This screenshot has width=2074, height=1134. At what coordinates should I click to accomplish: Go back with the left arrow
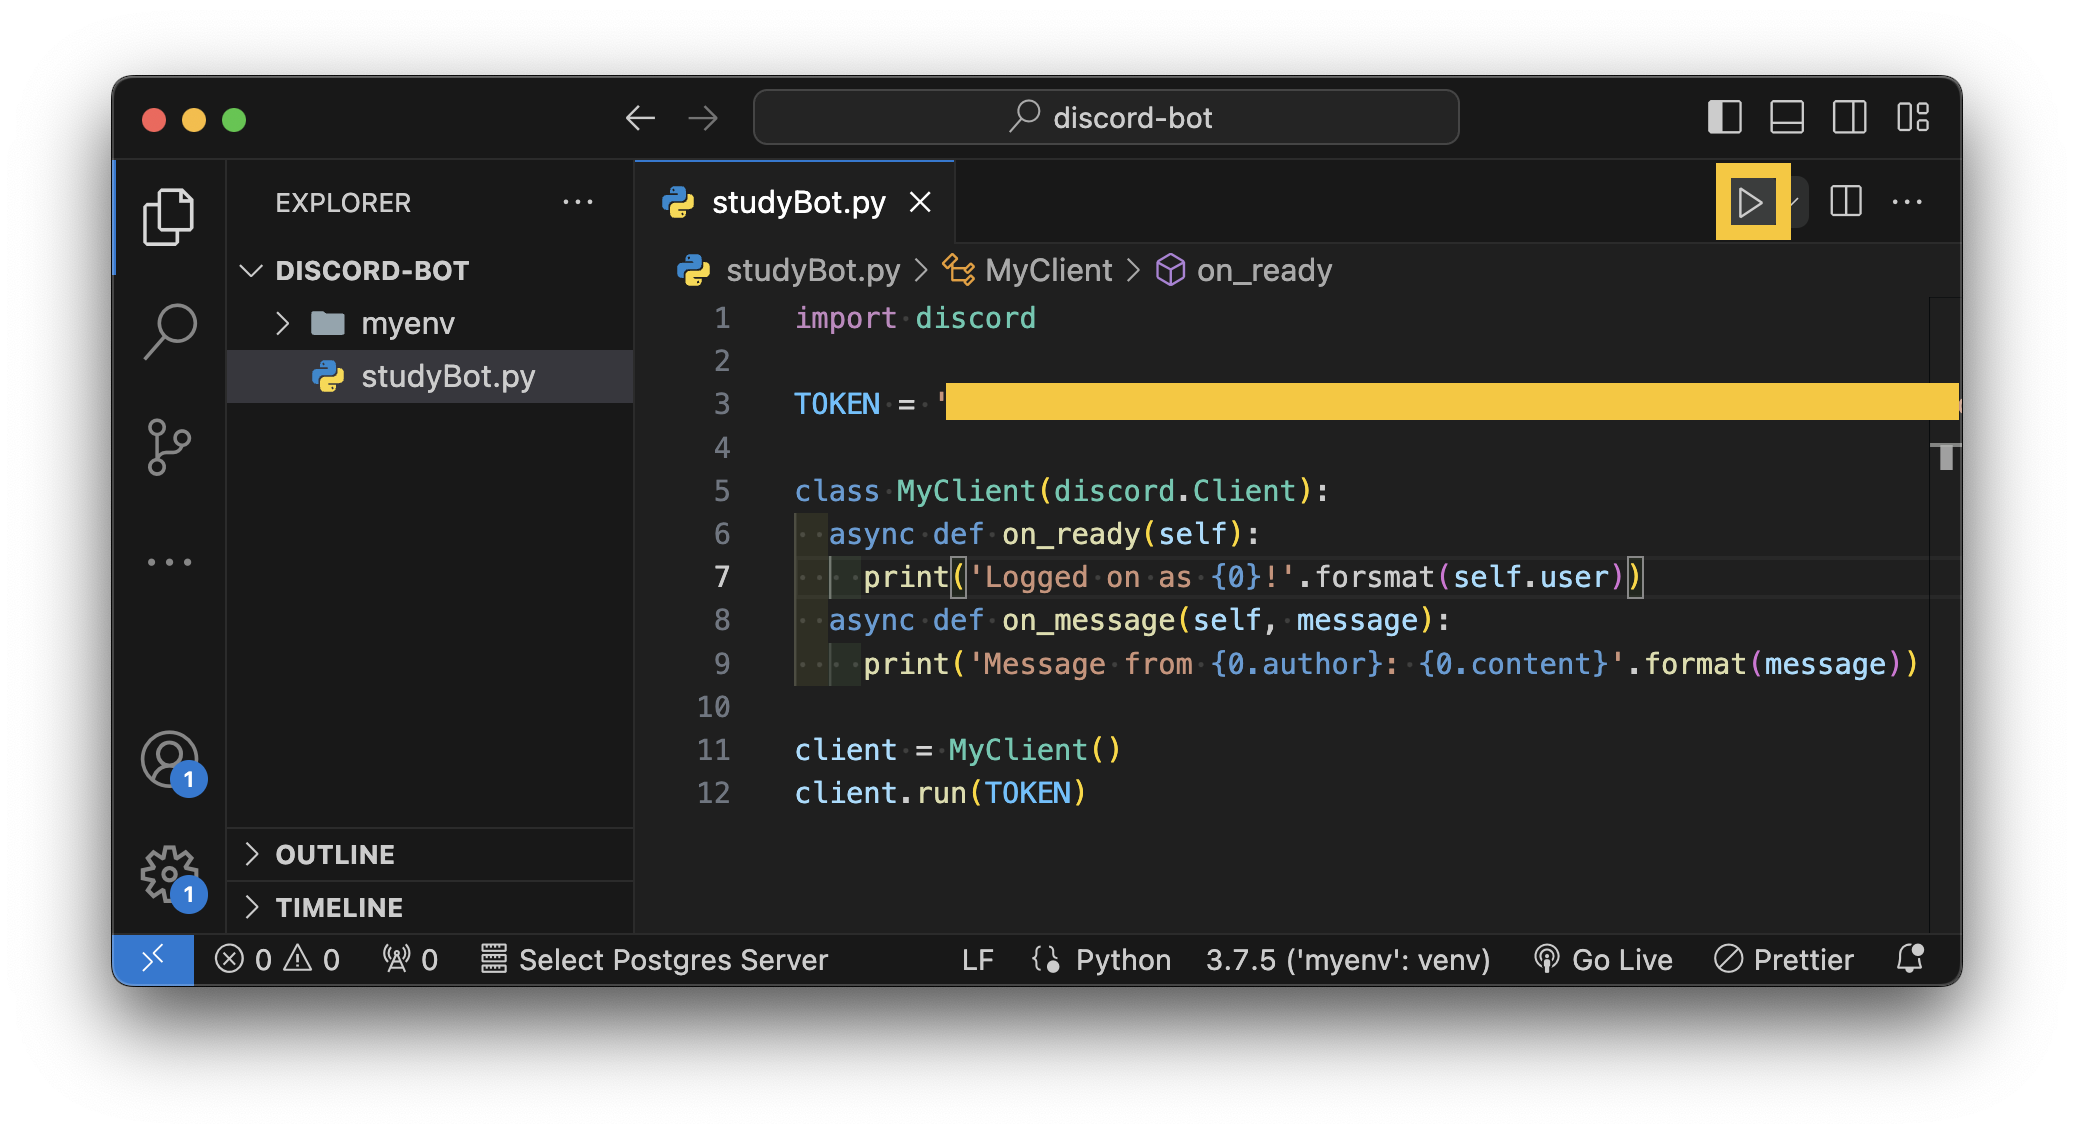(x=640, y=118)
